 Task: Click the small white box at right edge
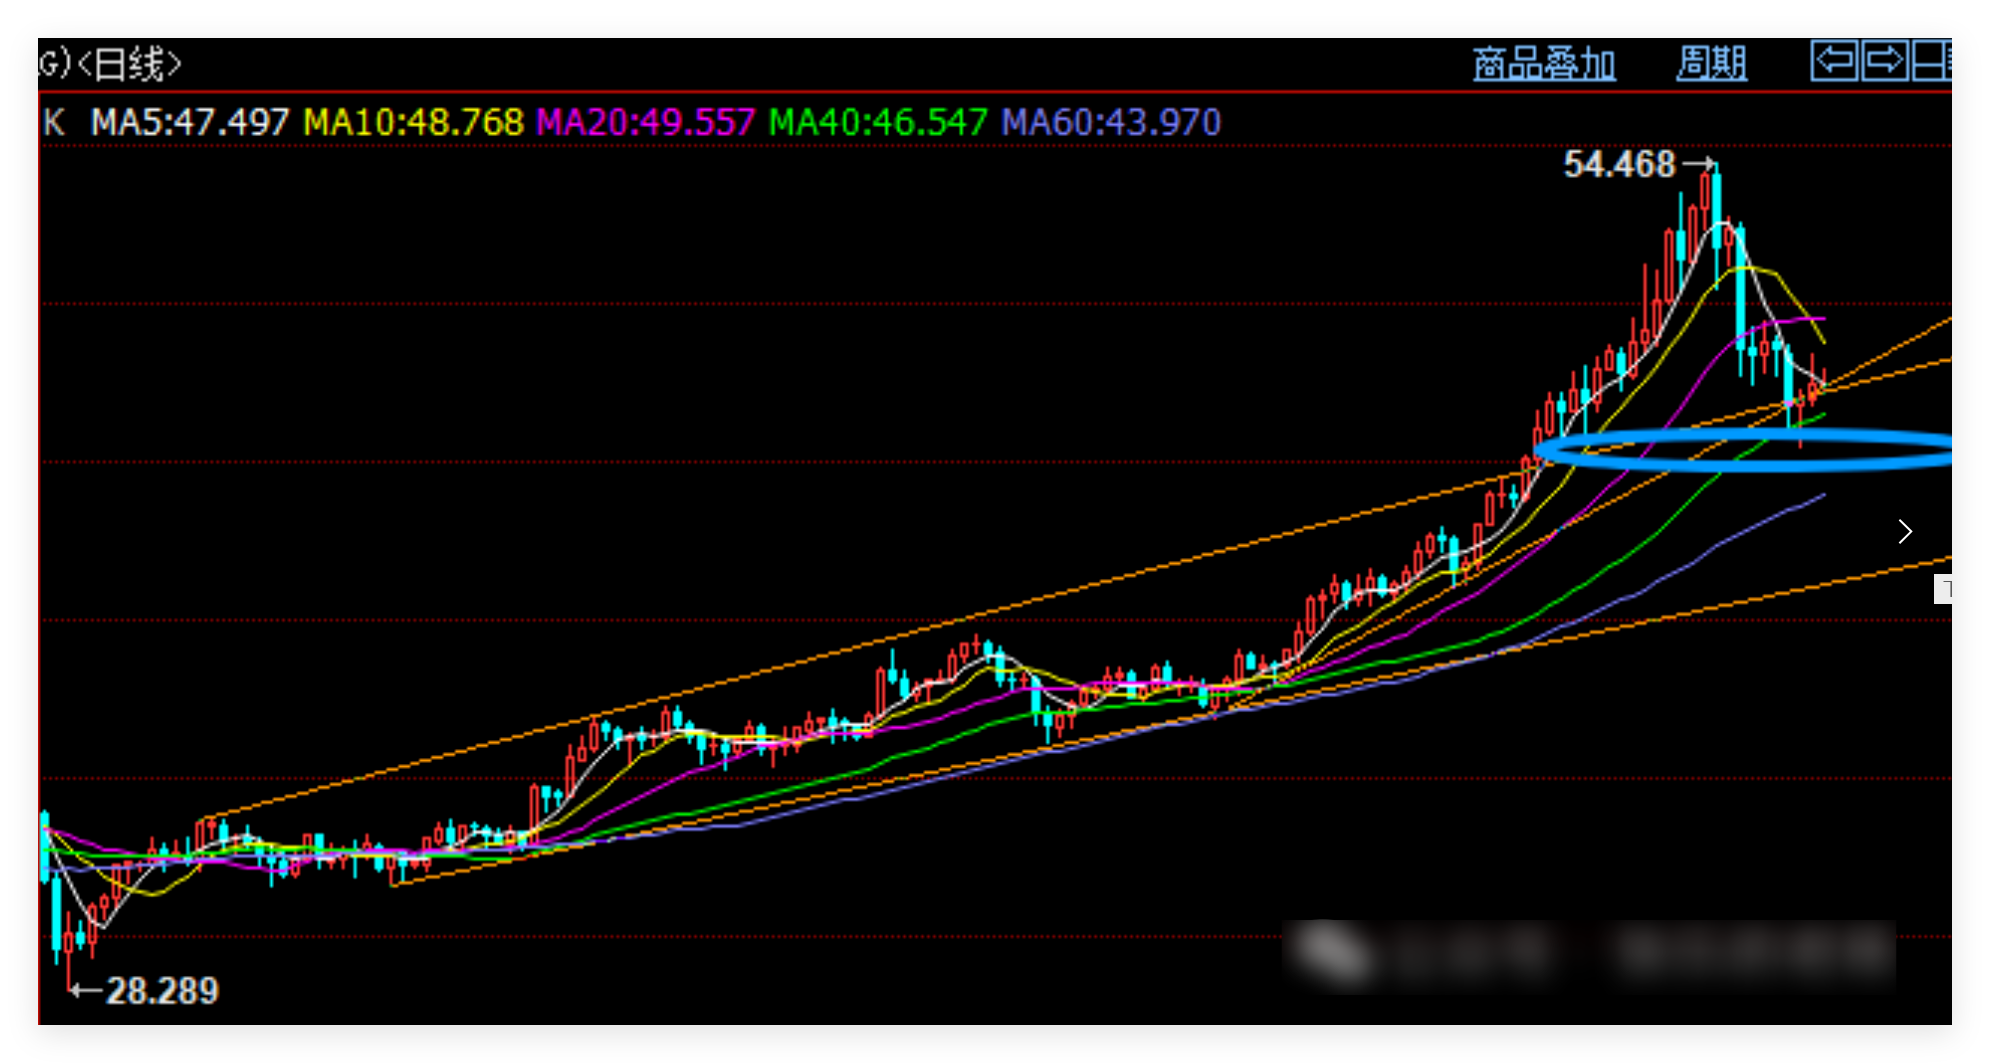[1942, 589]
